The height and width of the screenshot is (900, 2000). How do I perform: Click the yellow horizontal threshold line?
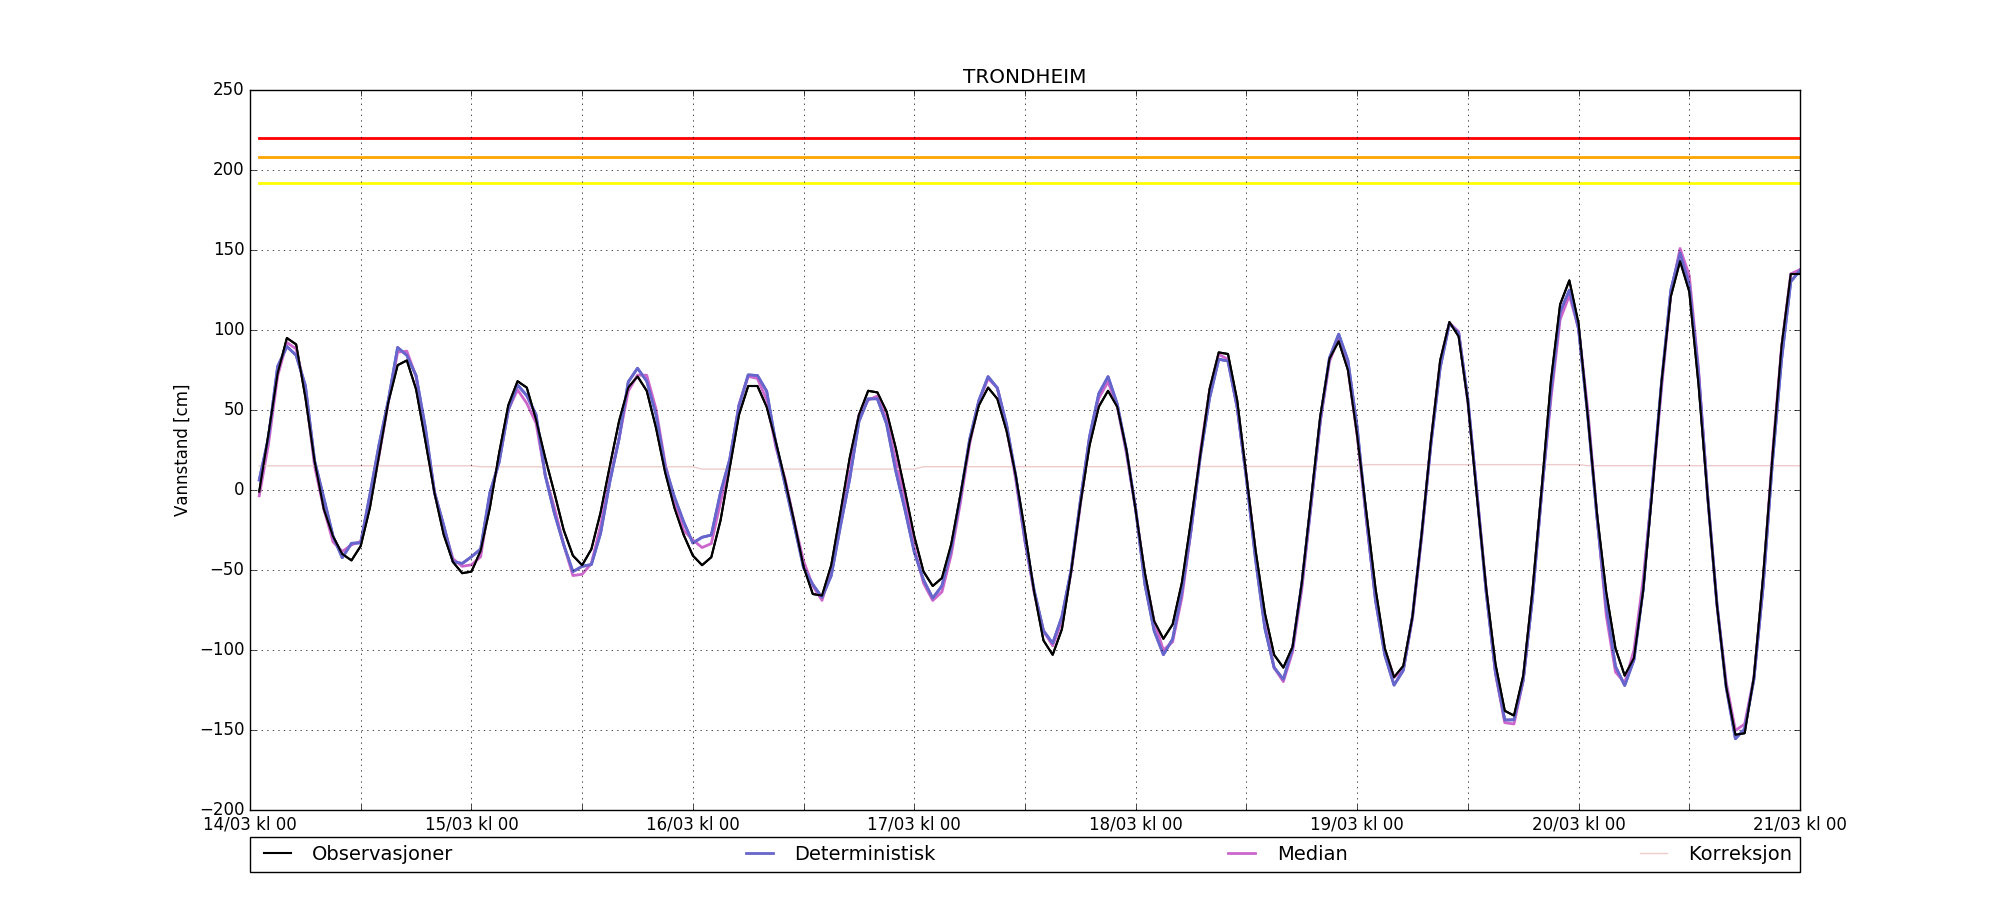pyautogui.click(x=1024, y=183)
